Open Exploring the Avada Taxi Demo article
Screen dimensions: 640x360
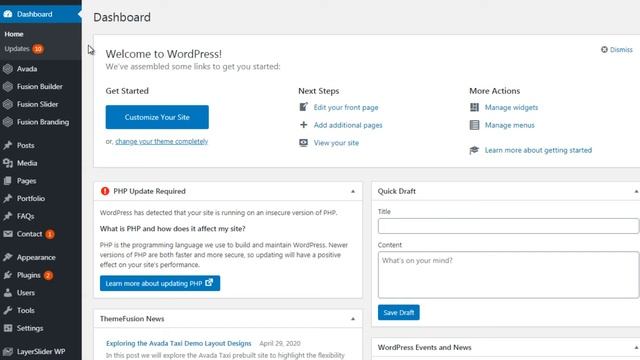point(179,343)
